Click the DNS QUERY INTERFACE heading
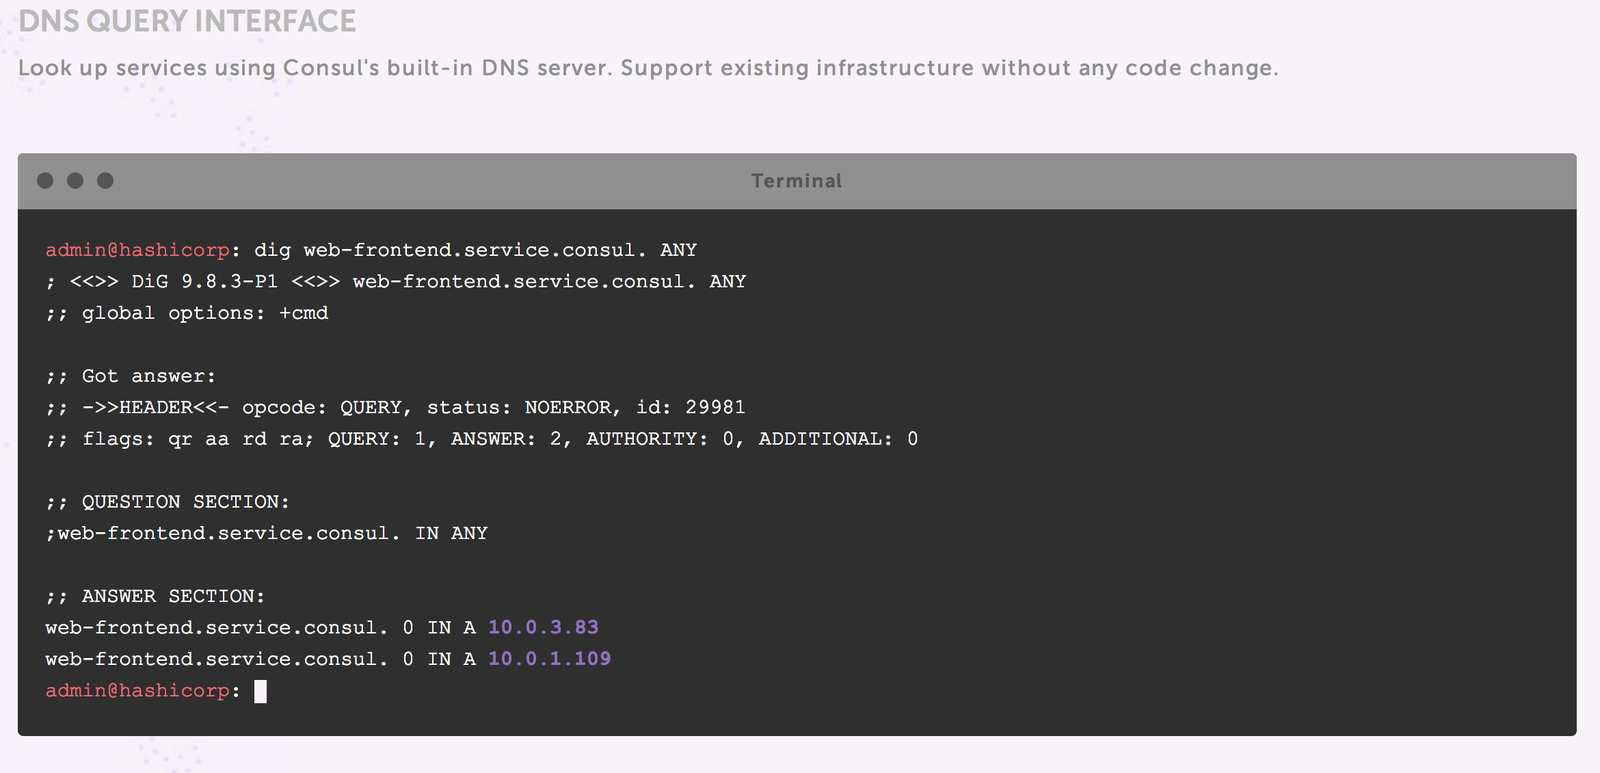The width and height of the screenshot is (1600, 773). coord(187,21)
